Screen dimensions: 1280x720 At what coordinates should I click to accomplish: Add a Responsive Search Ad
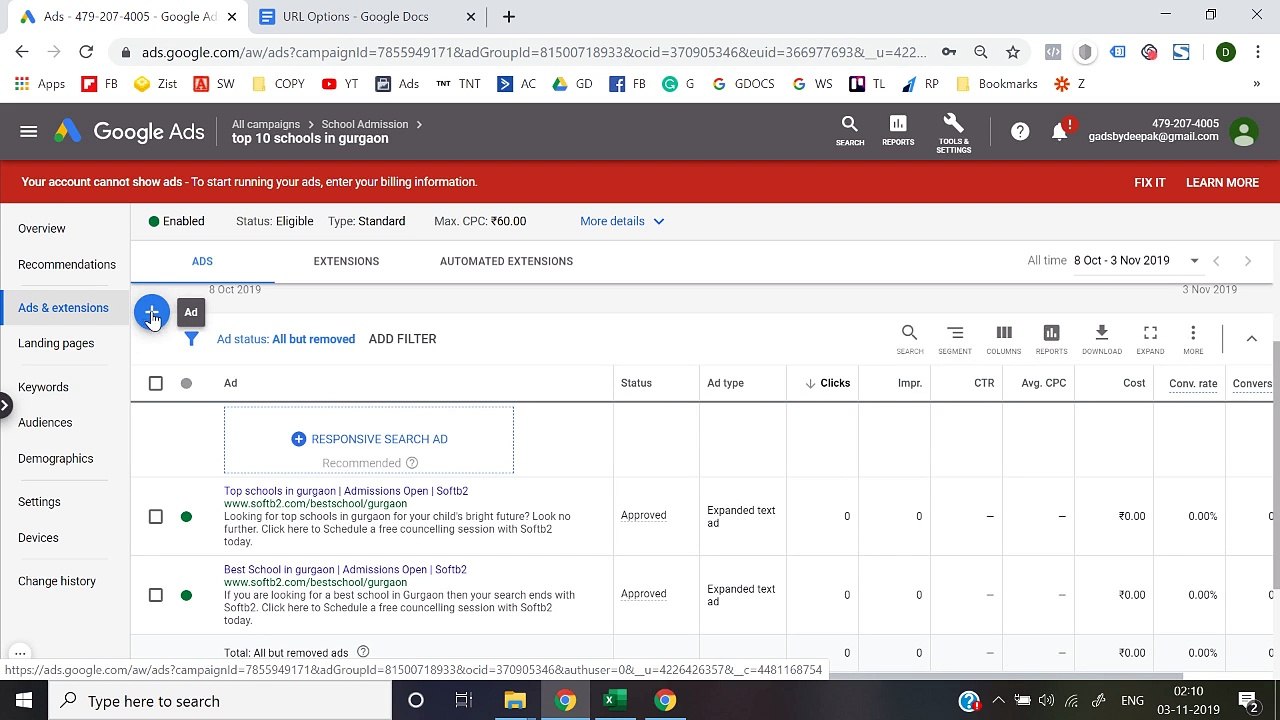pos(369,439)
